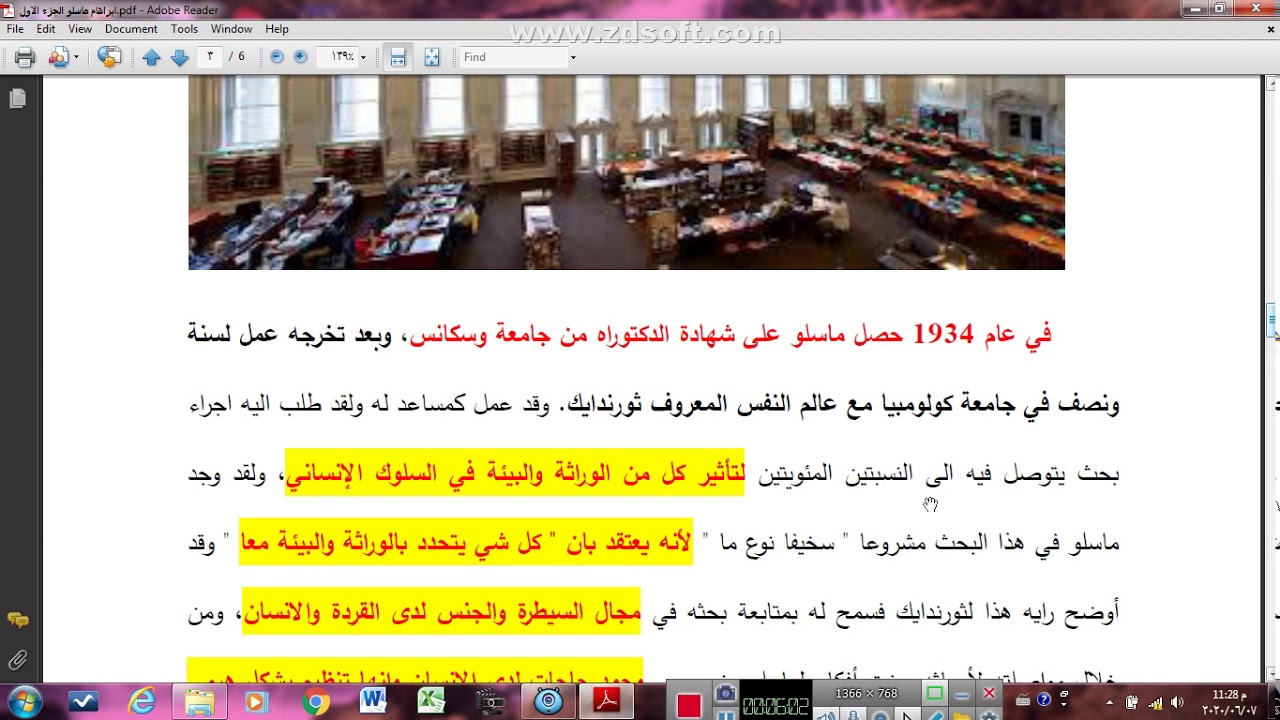Open the Attachments paperclip panel
Screen dimensions: 1280x720
coord(17,659)
